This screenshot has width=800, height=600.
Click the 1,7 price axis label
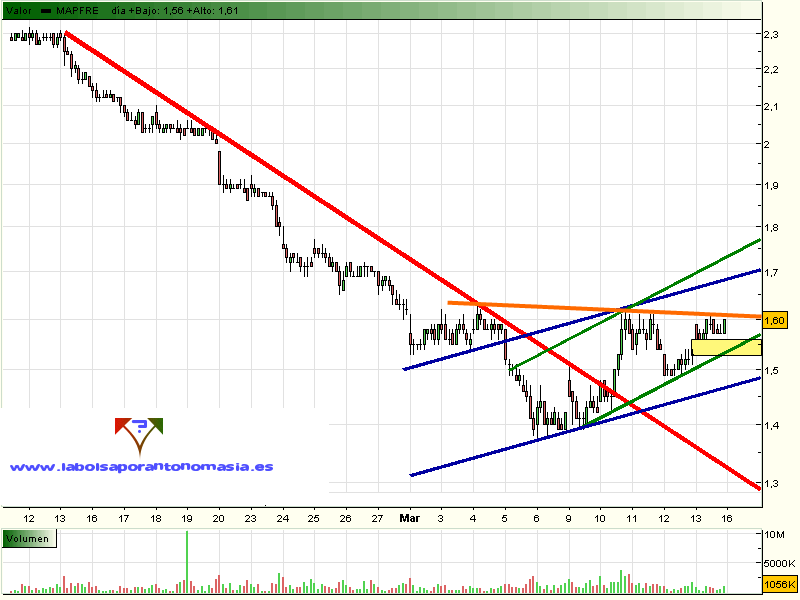click(x=770, y=272)
